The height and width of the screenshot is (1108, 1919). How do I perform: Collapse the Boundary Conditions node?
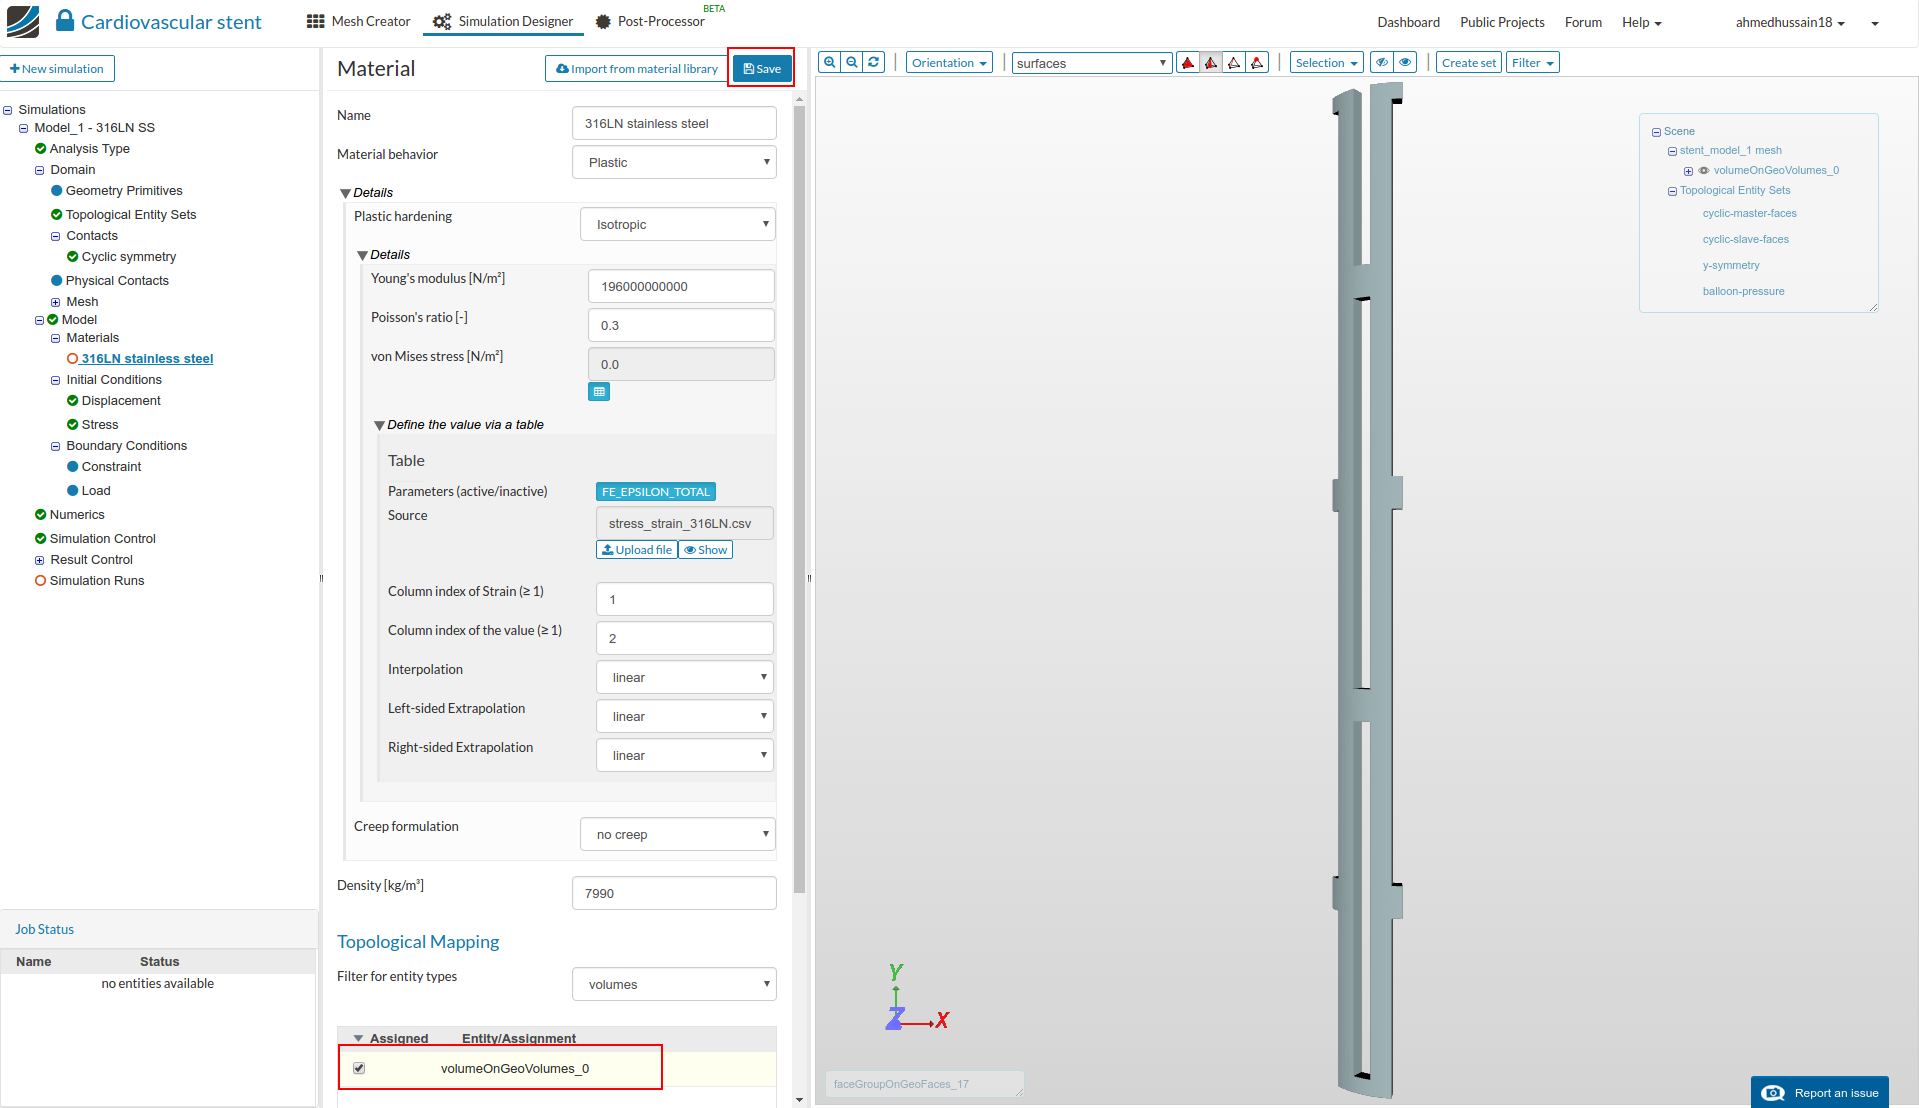tap(56, 447)
